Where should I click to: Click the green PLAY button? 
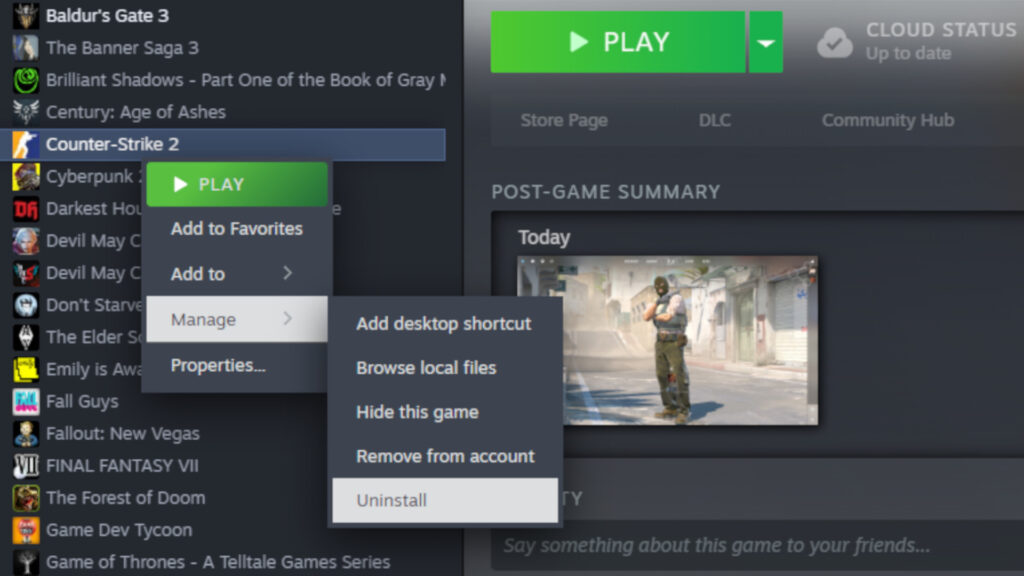[x=617, y=42]
